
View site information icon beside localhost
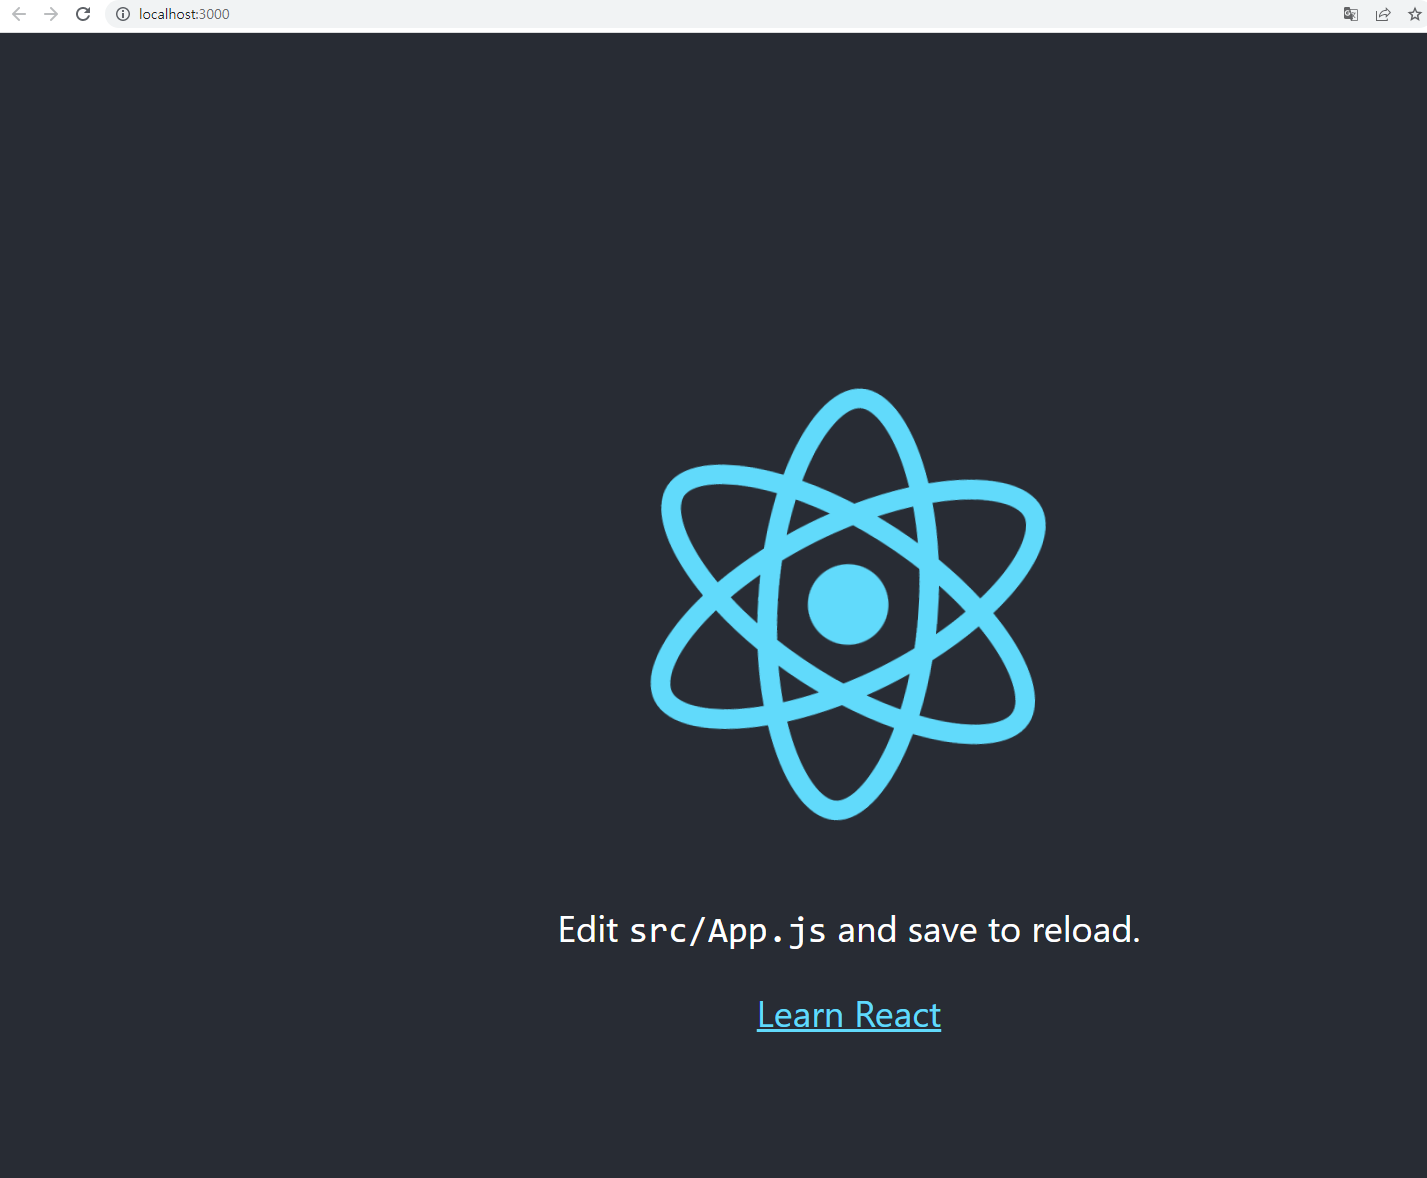click(123, 14)
